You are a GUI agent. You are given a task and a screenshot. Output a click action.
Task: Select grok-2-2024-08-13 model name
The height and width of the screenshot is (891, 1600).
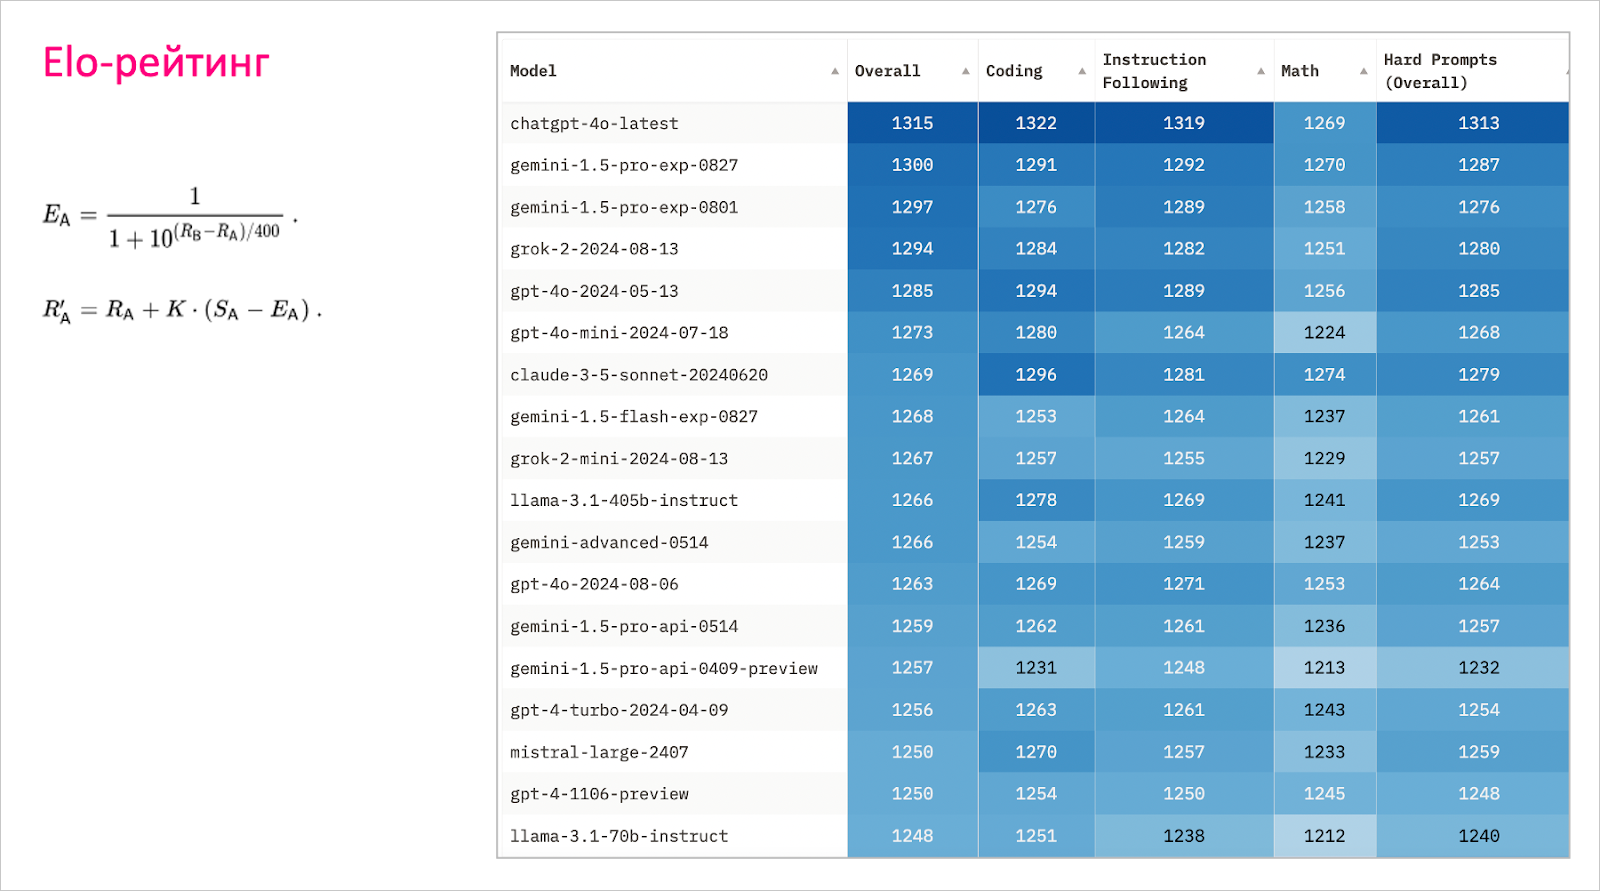tap(594, 249)
